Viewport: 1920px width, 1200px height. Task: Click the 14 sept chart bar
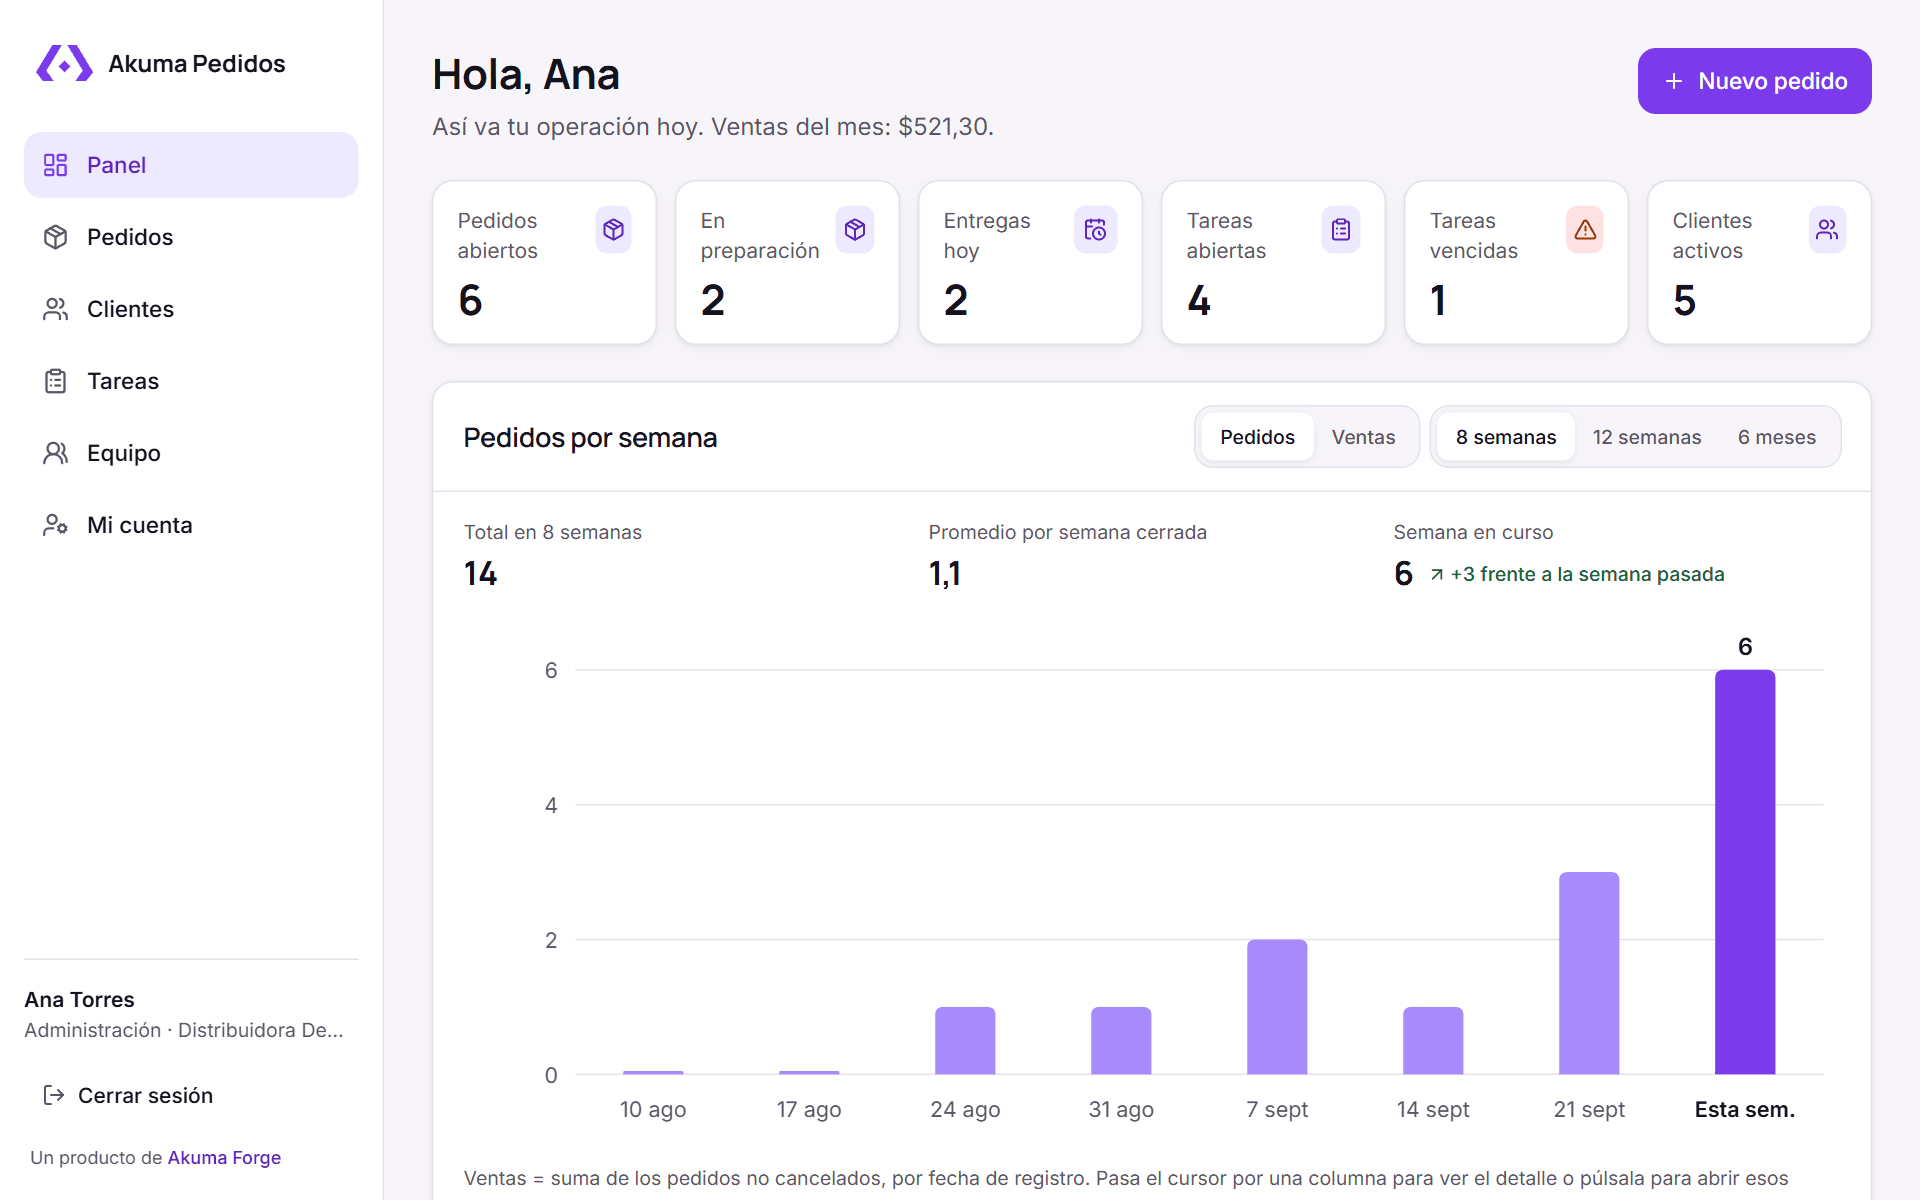tap(1433, 1041)
